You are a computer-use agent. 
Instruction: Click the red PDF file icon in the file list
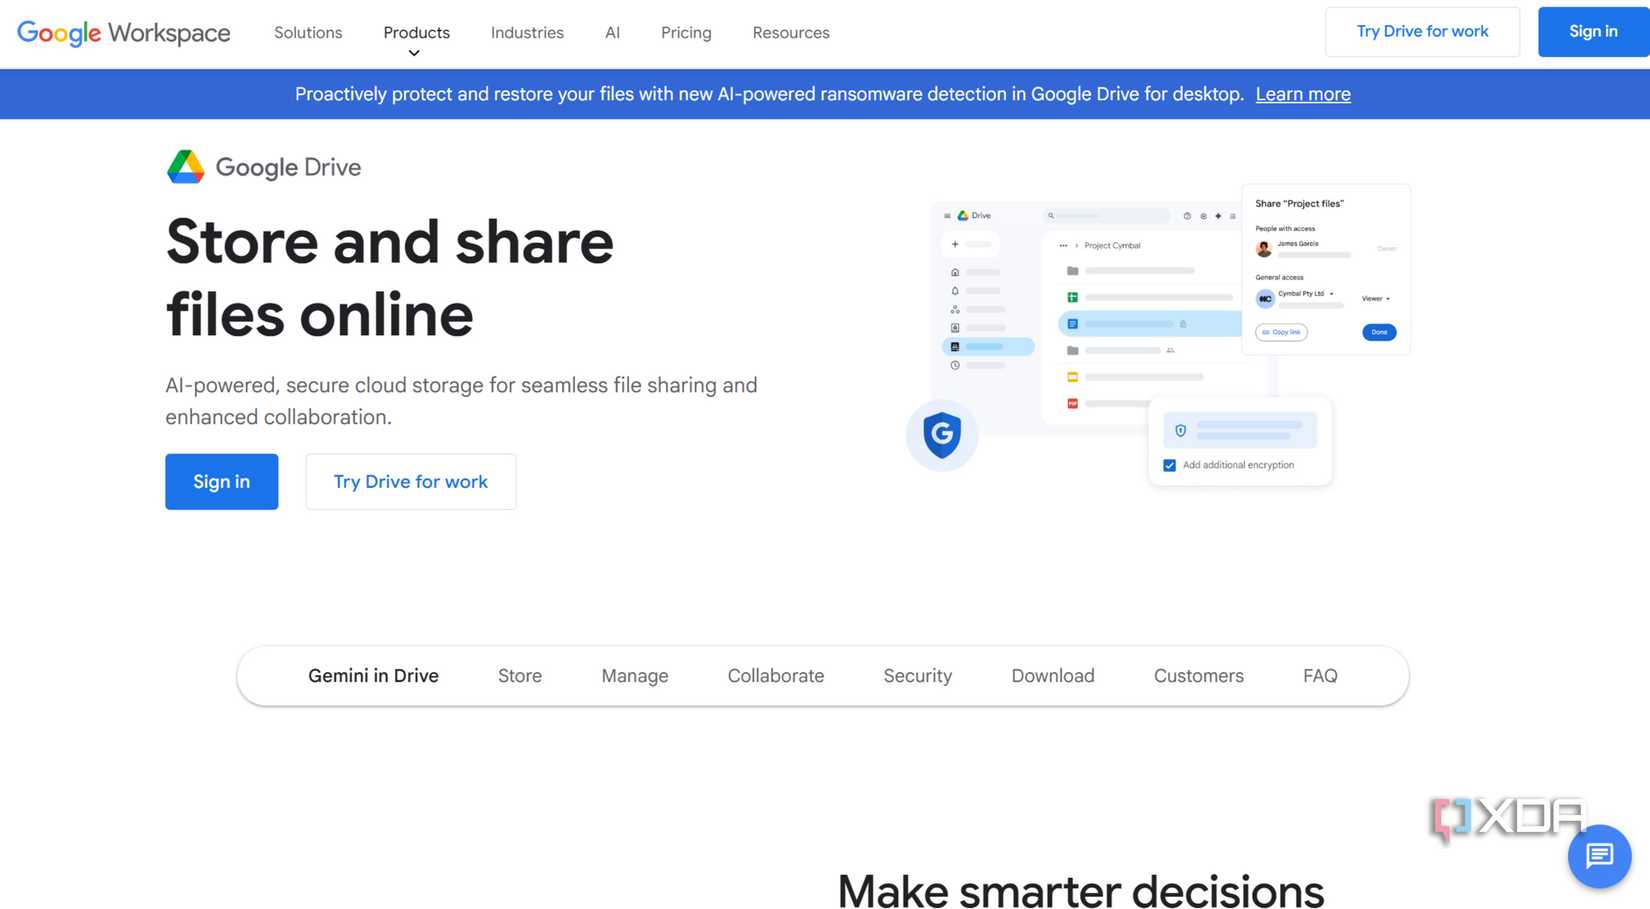point(1072,403)
